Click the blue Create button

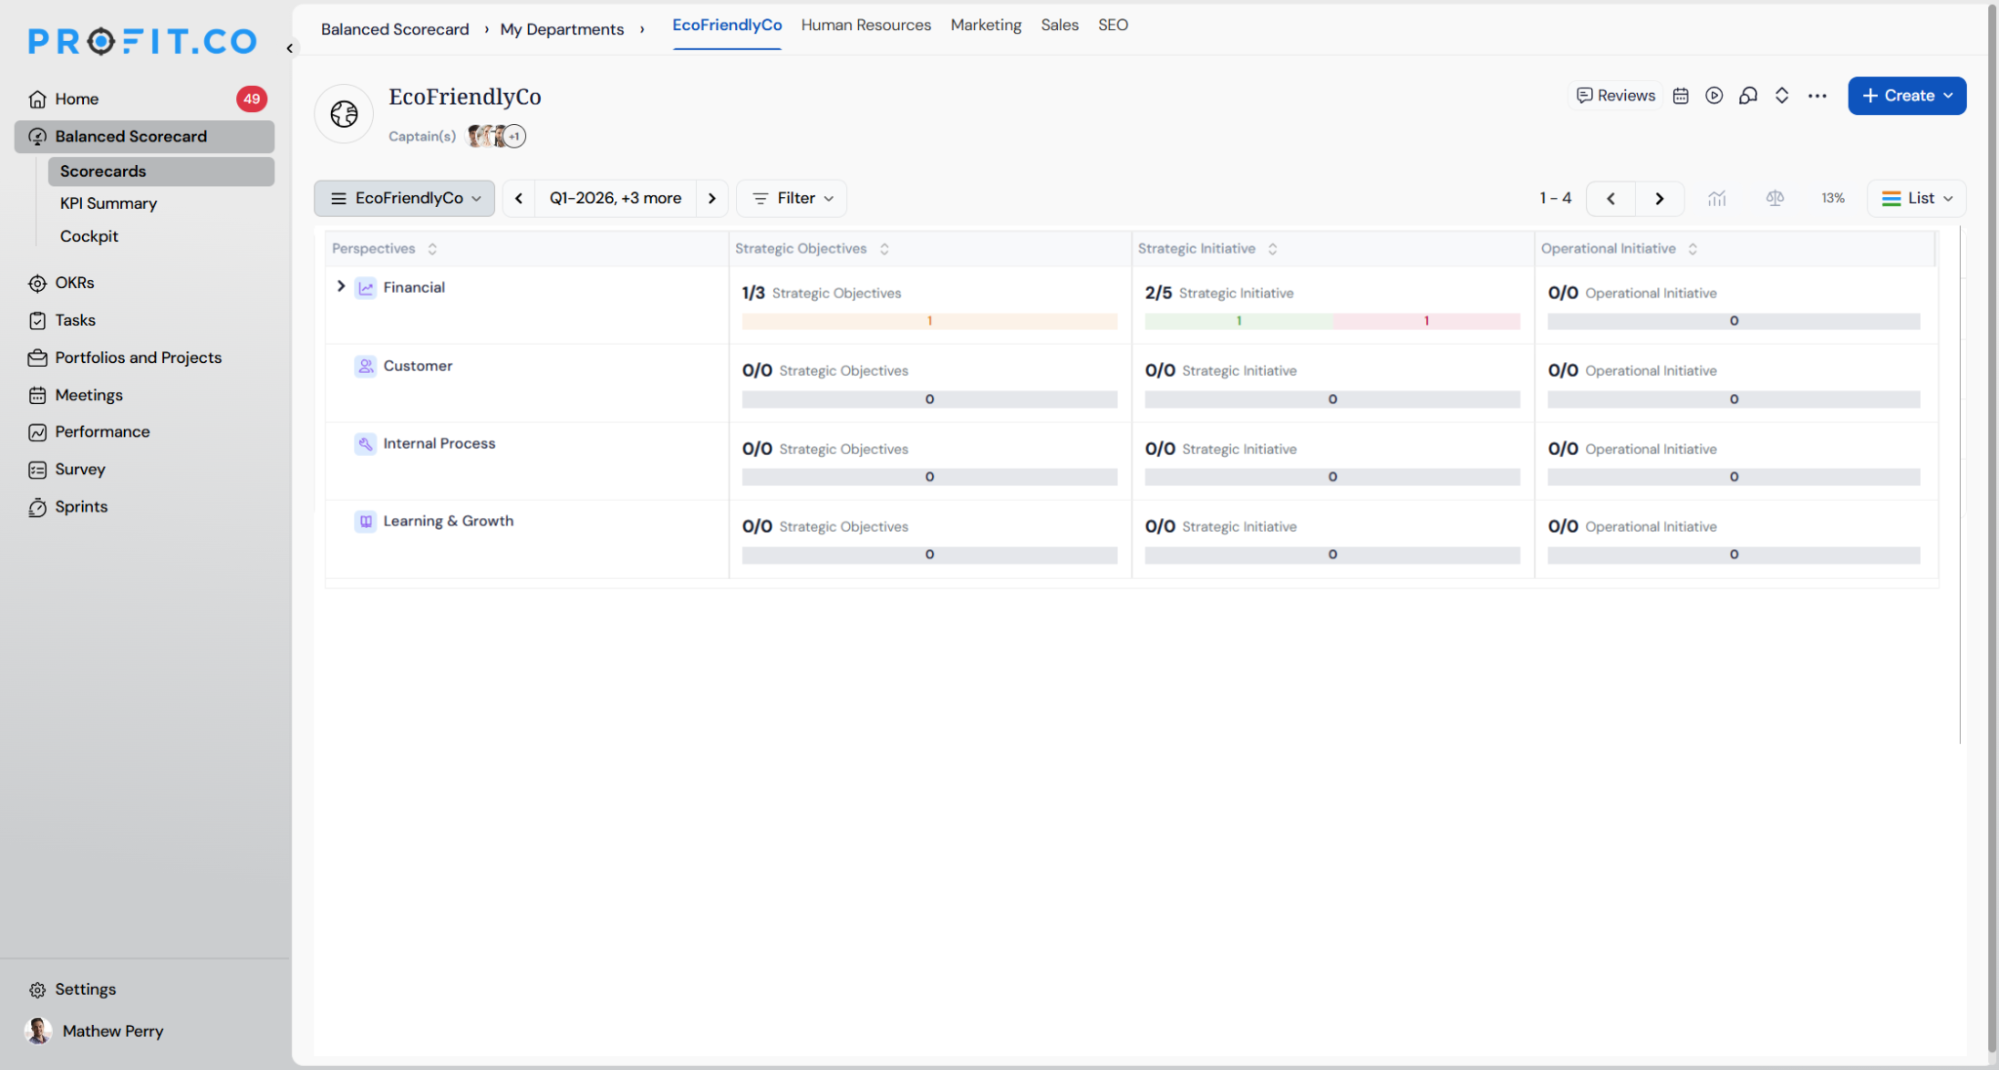[x=1907, y=96]
